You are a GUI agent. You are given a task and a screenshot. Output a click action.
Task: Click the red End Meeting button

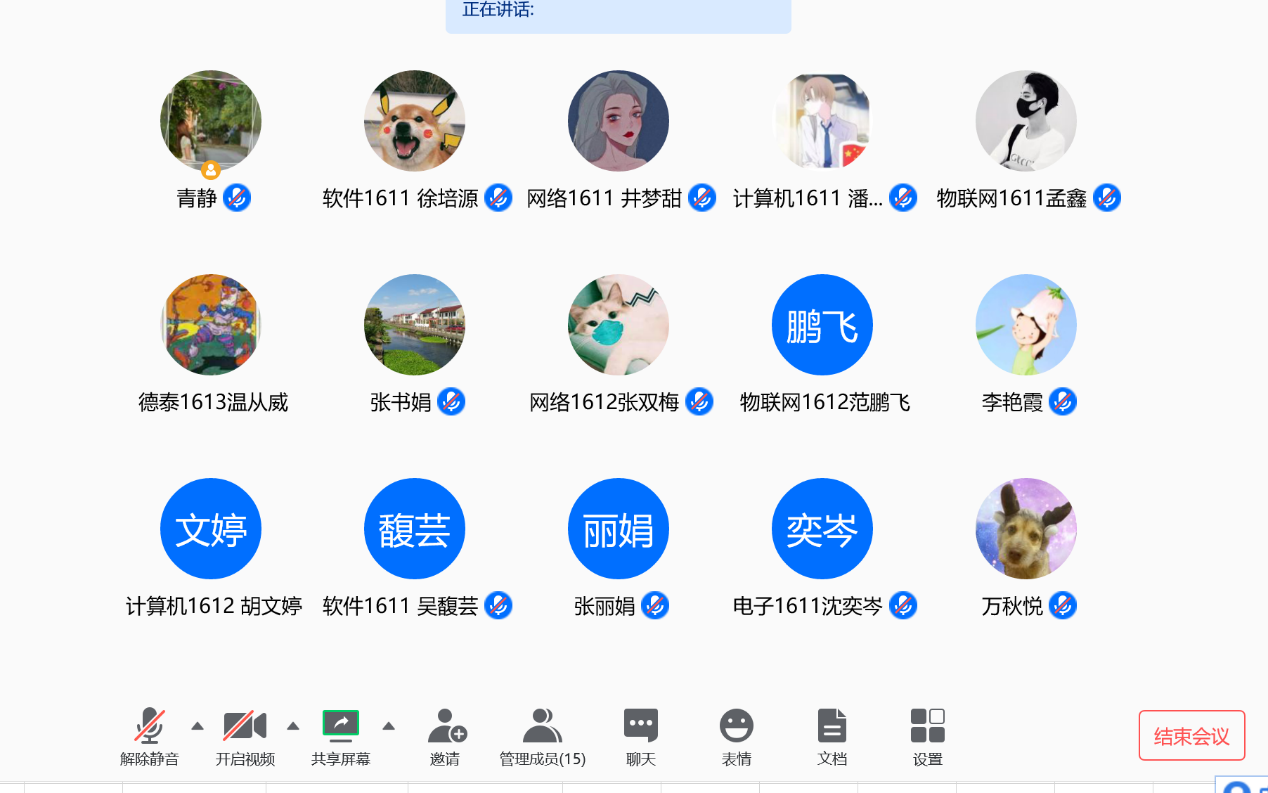(1191, 736)
